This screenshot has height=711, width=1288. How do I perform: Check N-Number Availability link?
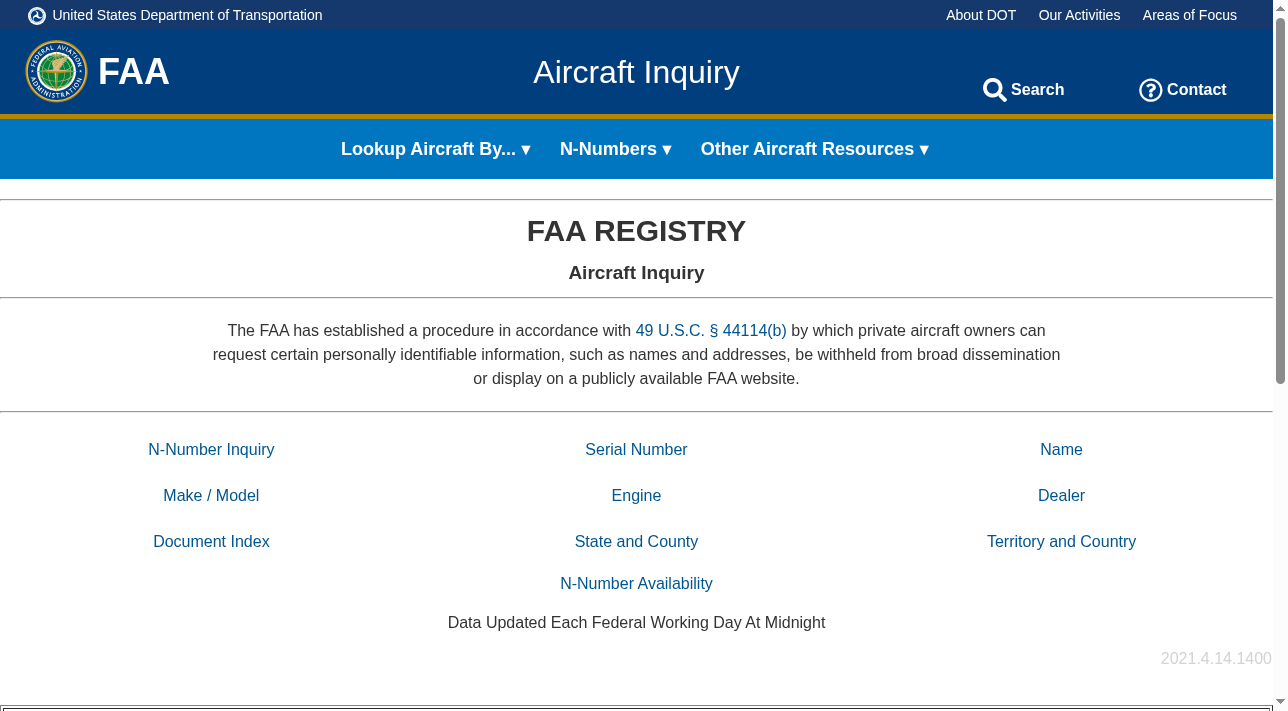click(636, 583)
